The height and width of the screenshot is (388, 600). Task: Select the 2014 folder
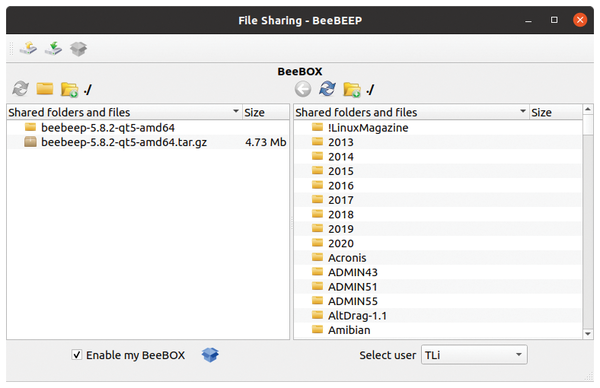tap(438, 157)
